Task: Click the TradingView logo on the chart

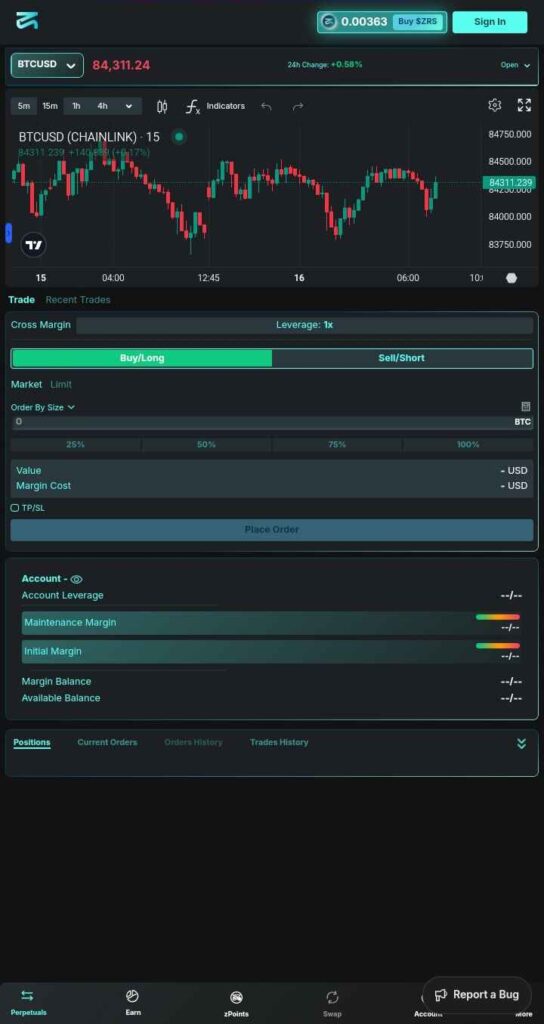Action: [33, 246]
